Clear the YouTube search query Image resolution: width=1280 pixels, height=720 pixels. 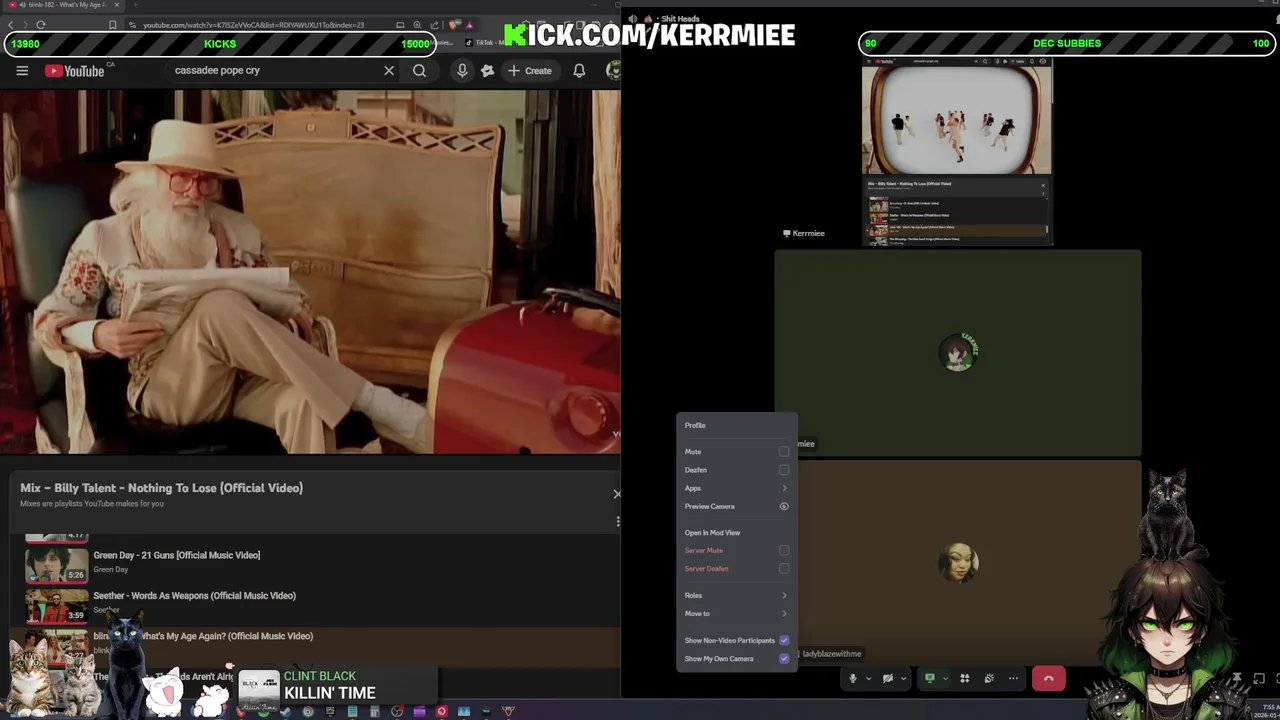pos(389,71)
